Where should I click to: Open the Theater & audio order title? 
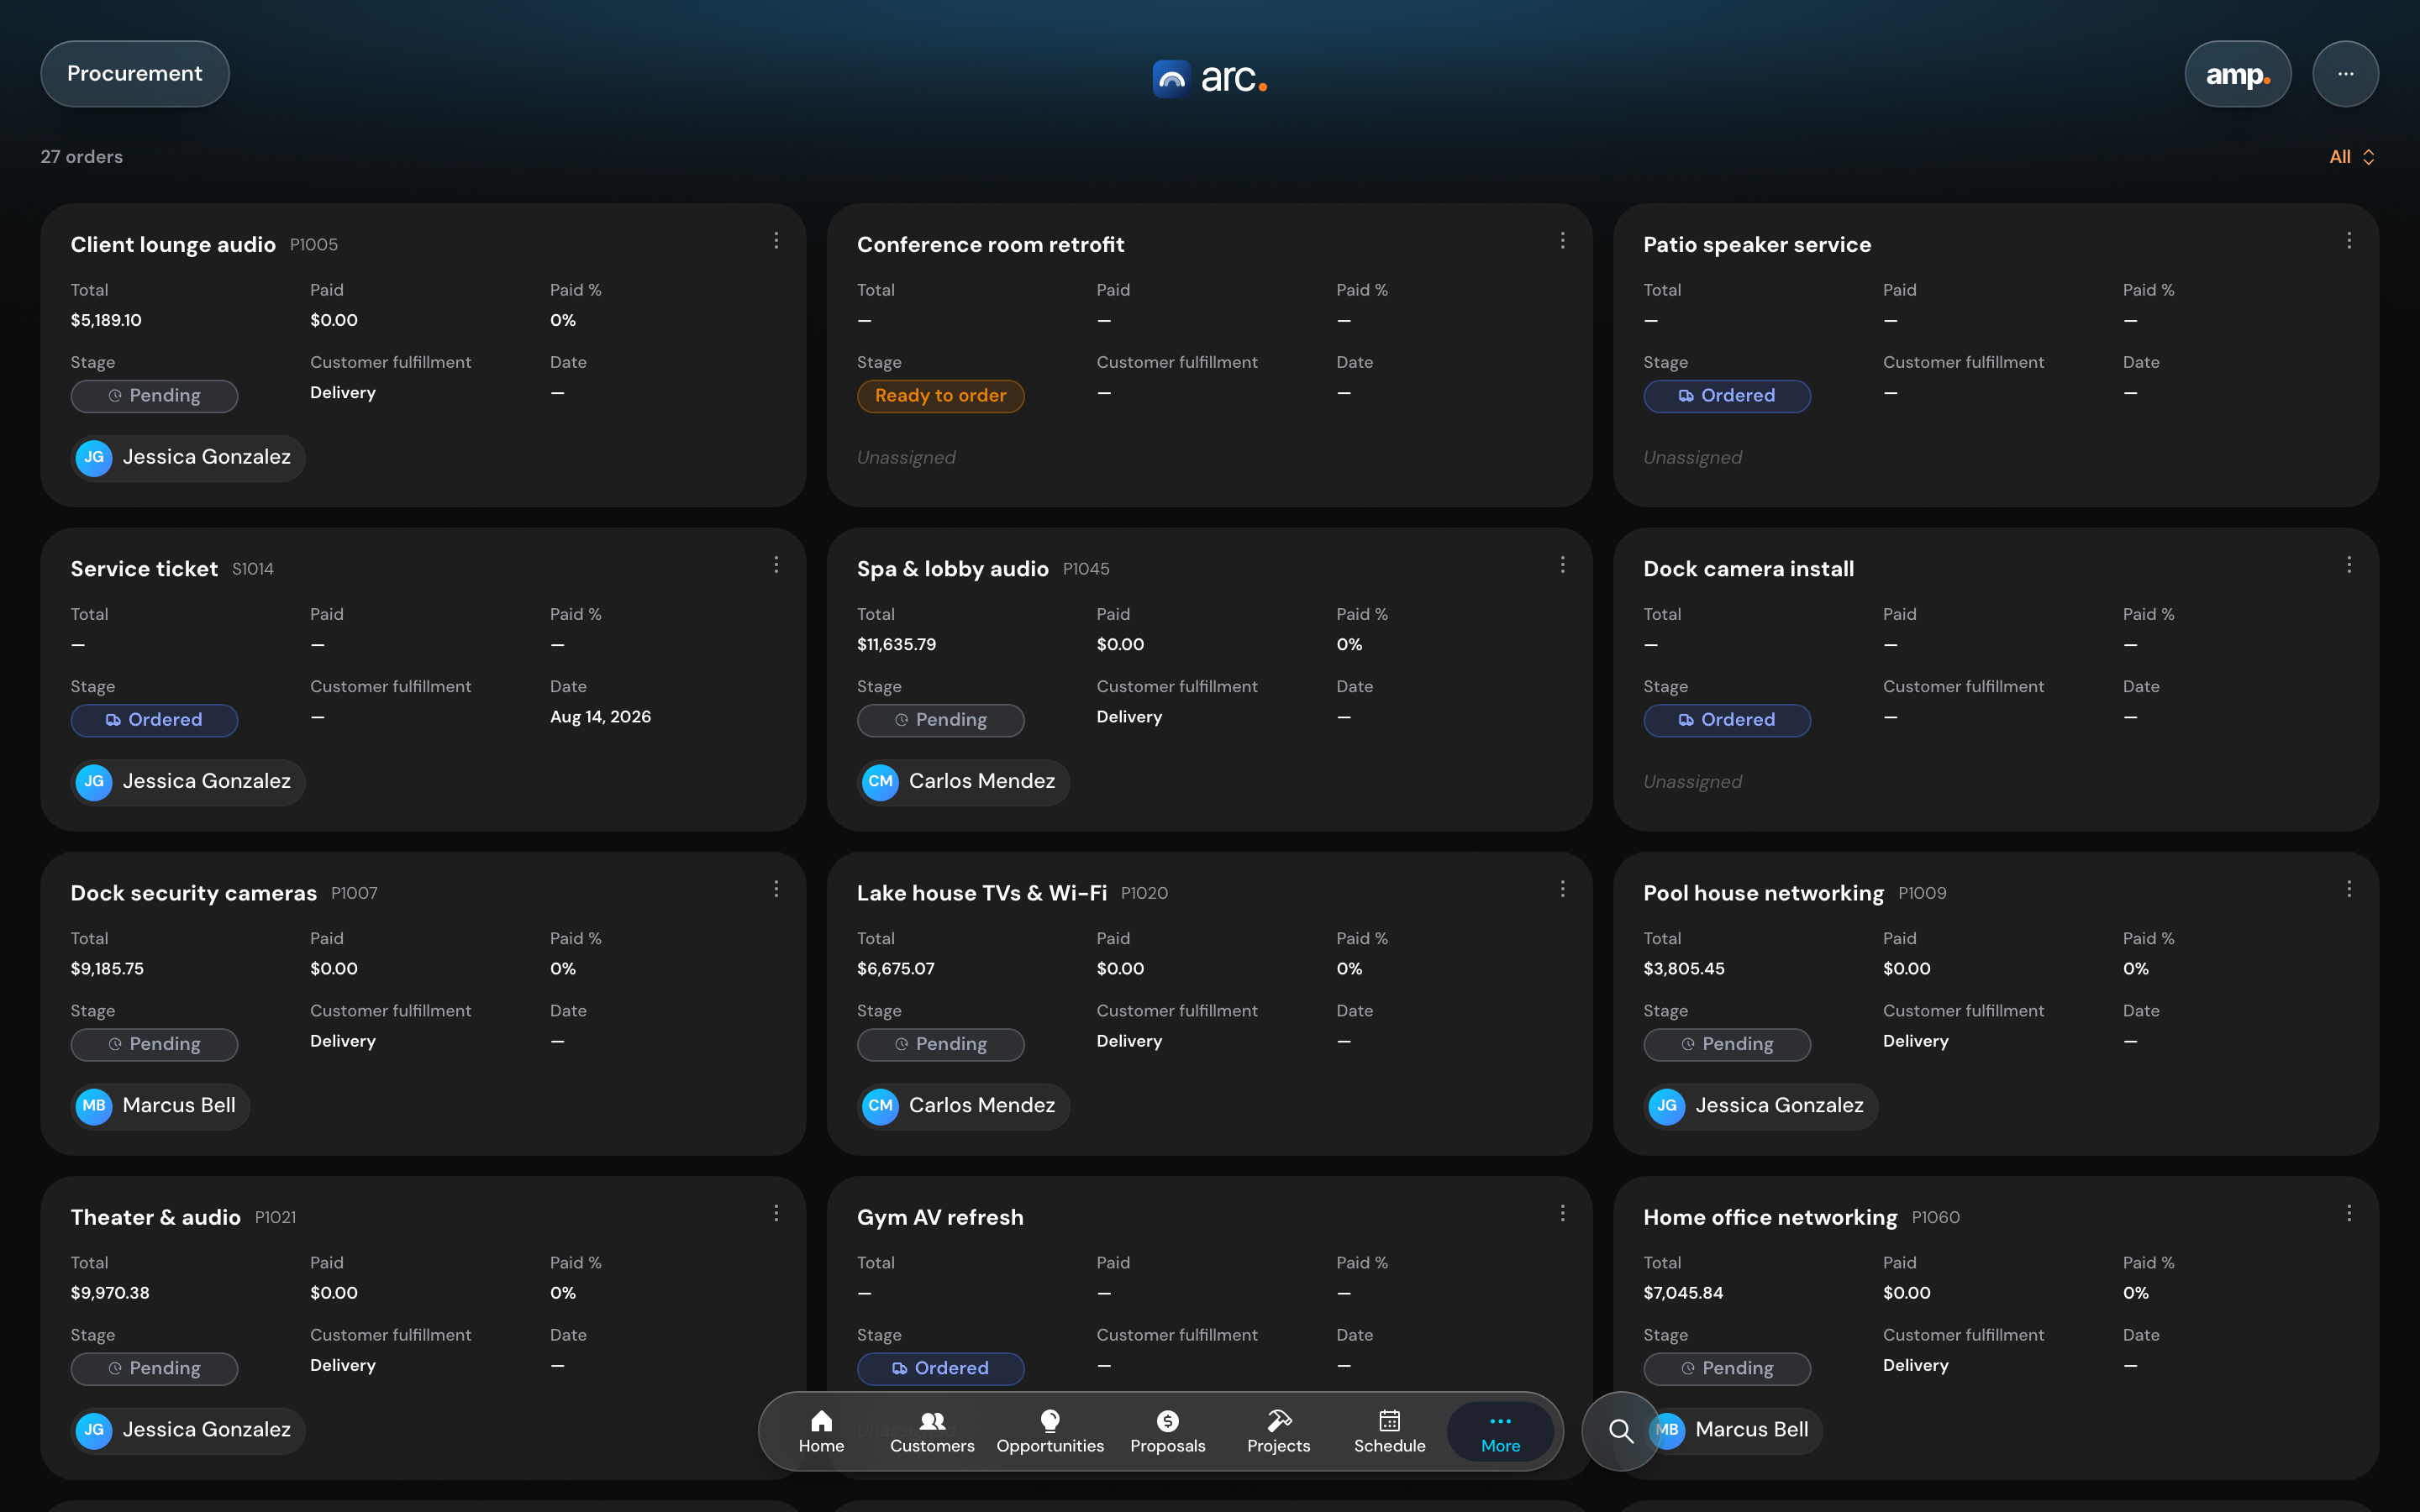pyautogui.click(x=155, y=1217)
